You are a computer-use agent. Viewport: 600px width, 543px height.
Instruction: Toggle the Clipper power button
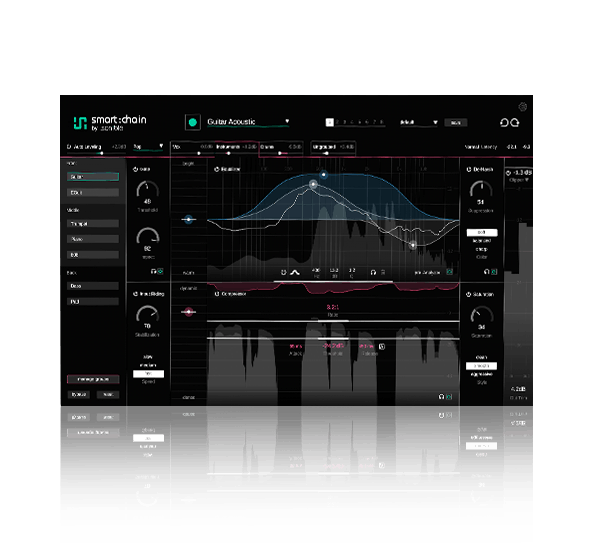[x=509, y=173]
